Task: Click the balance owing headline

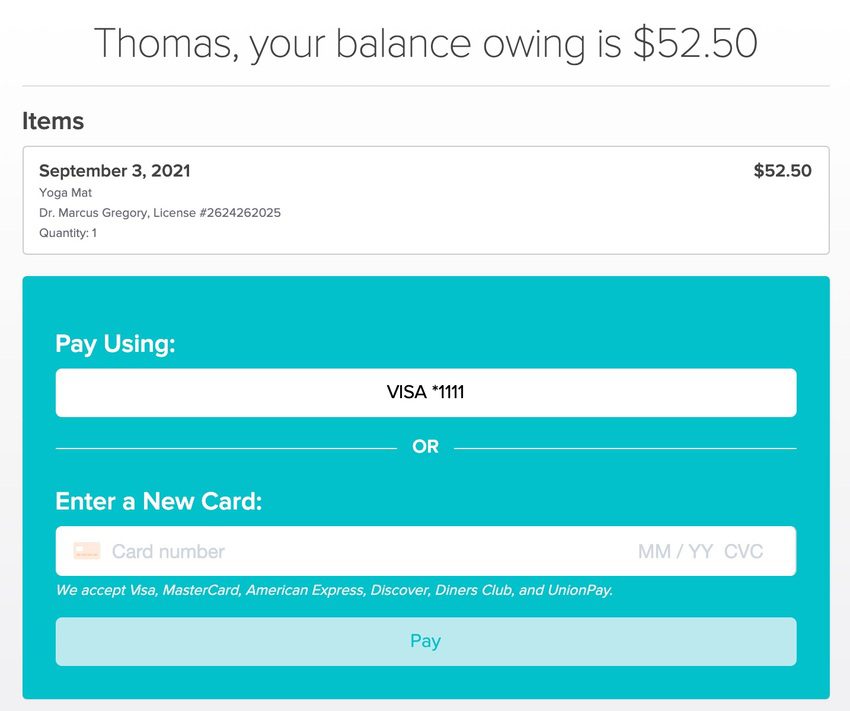Action: (425, 44)
